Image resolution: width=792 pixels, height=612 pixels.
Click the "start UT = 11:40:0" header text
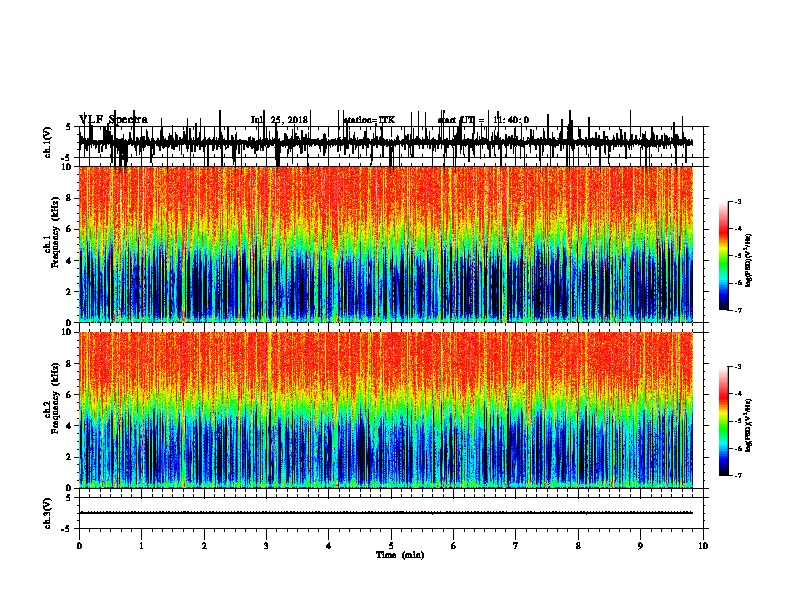point(483,120)
